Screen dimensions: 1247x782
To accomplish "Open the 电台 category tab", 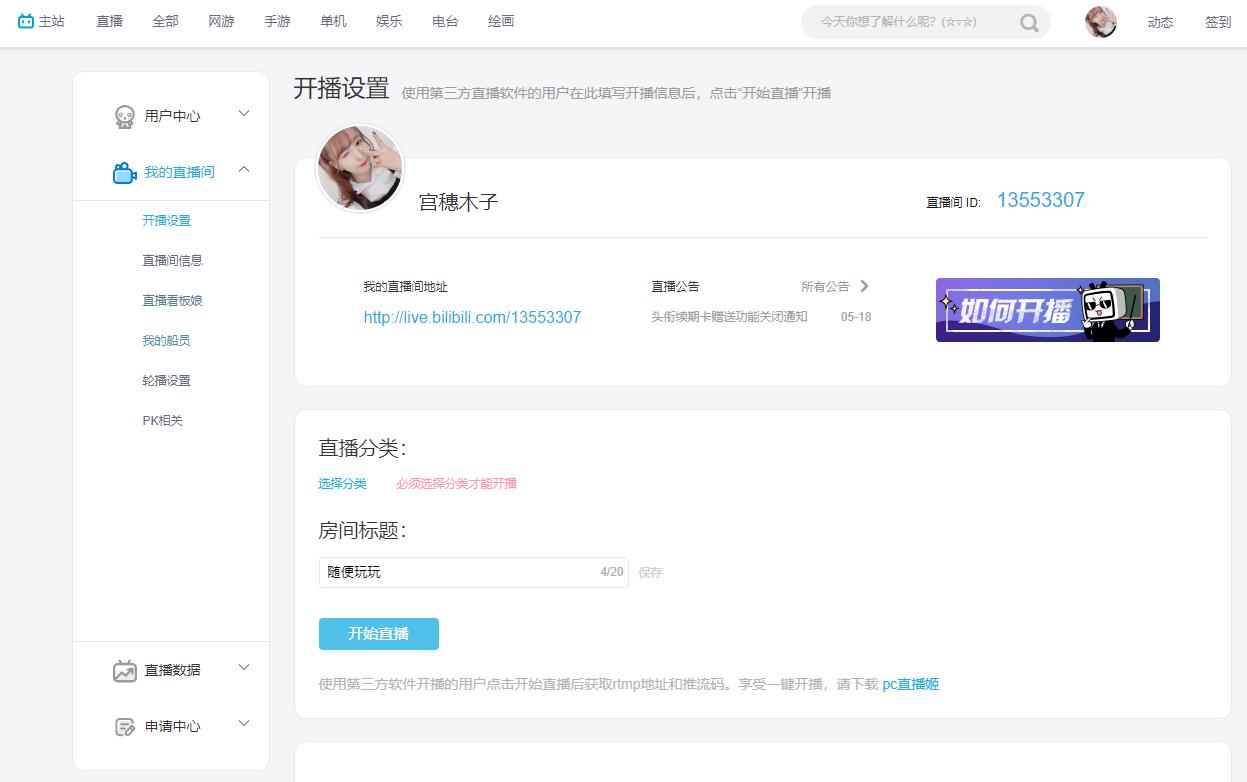I will click(x=444, y=20).
